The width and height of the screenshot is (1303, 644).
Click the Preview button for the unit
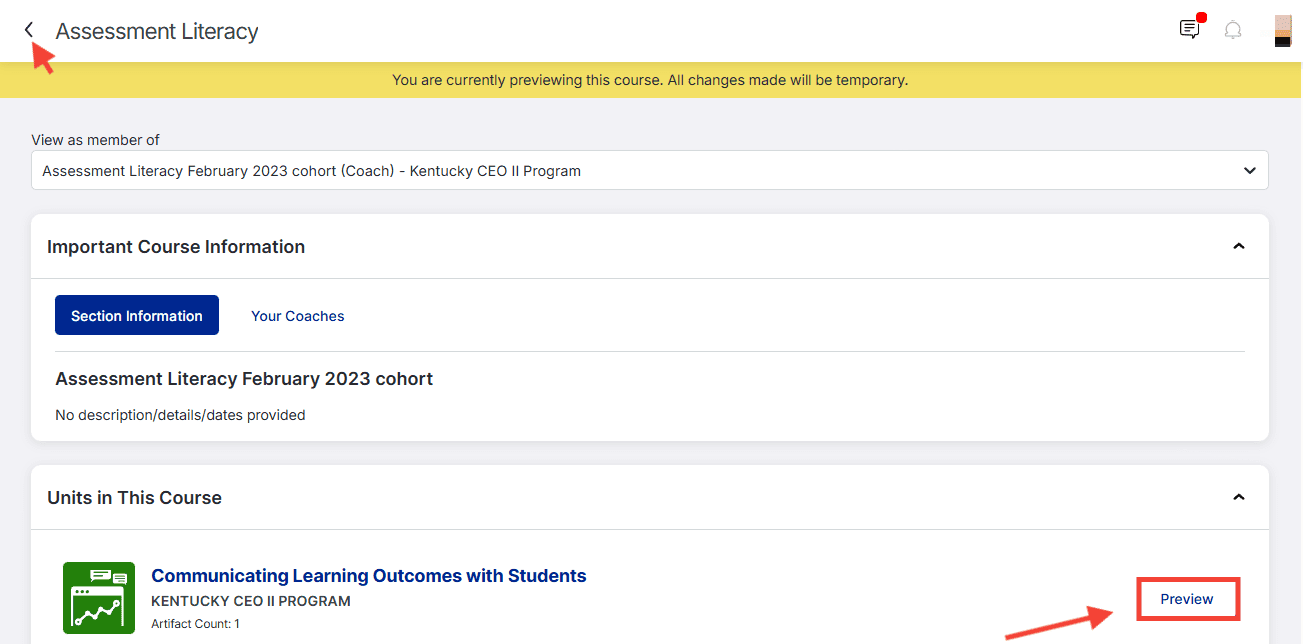click(1187, 599)
